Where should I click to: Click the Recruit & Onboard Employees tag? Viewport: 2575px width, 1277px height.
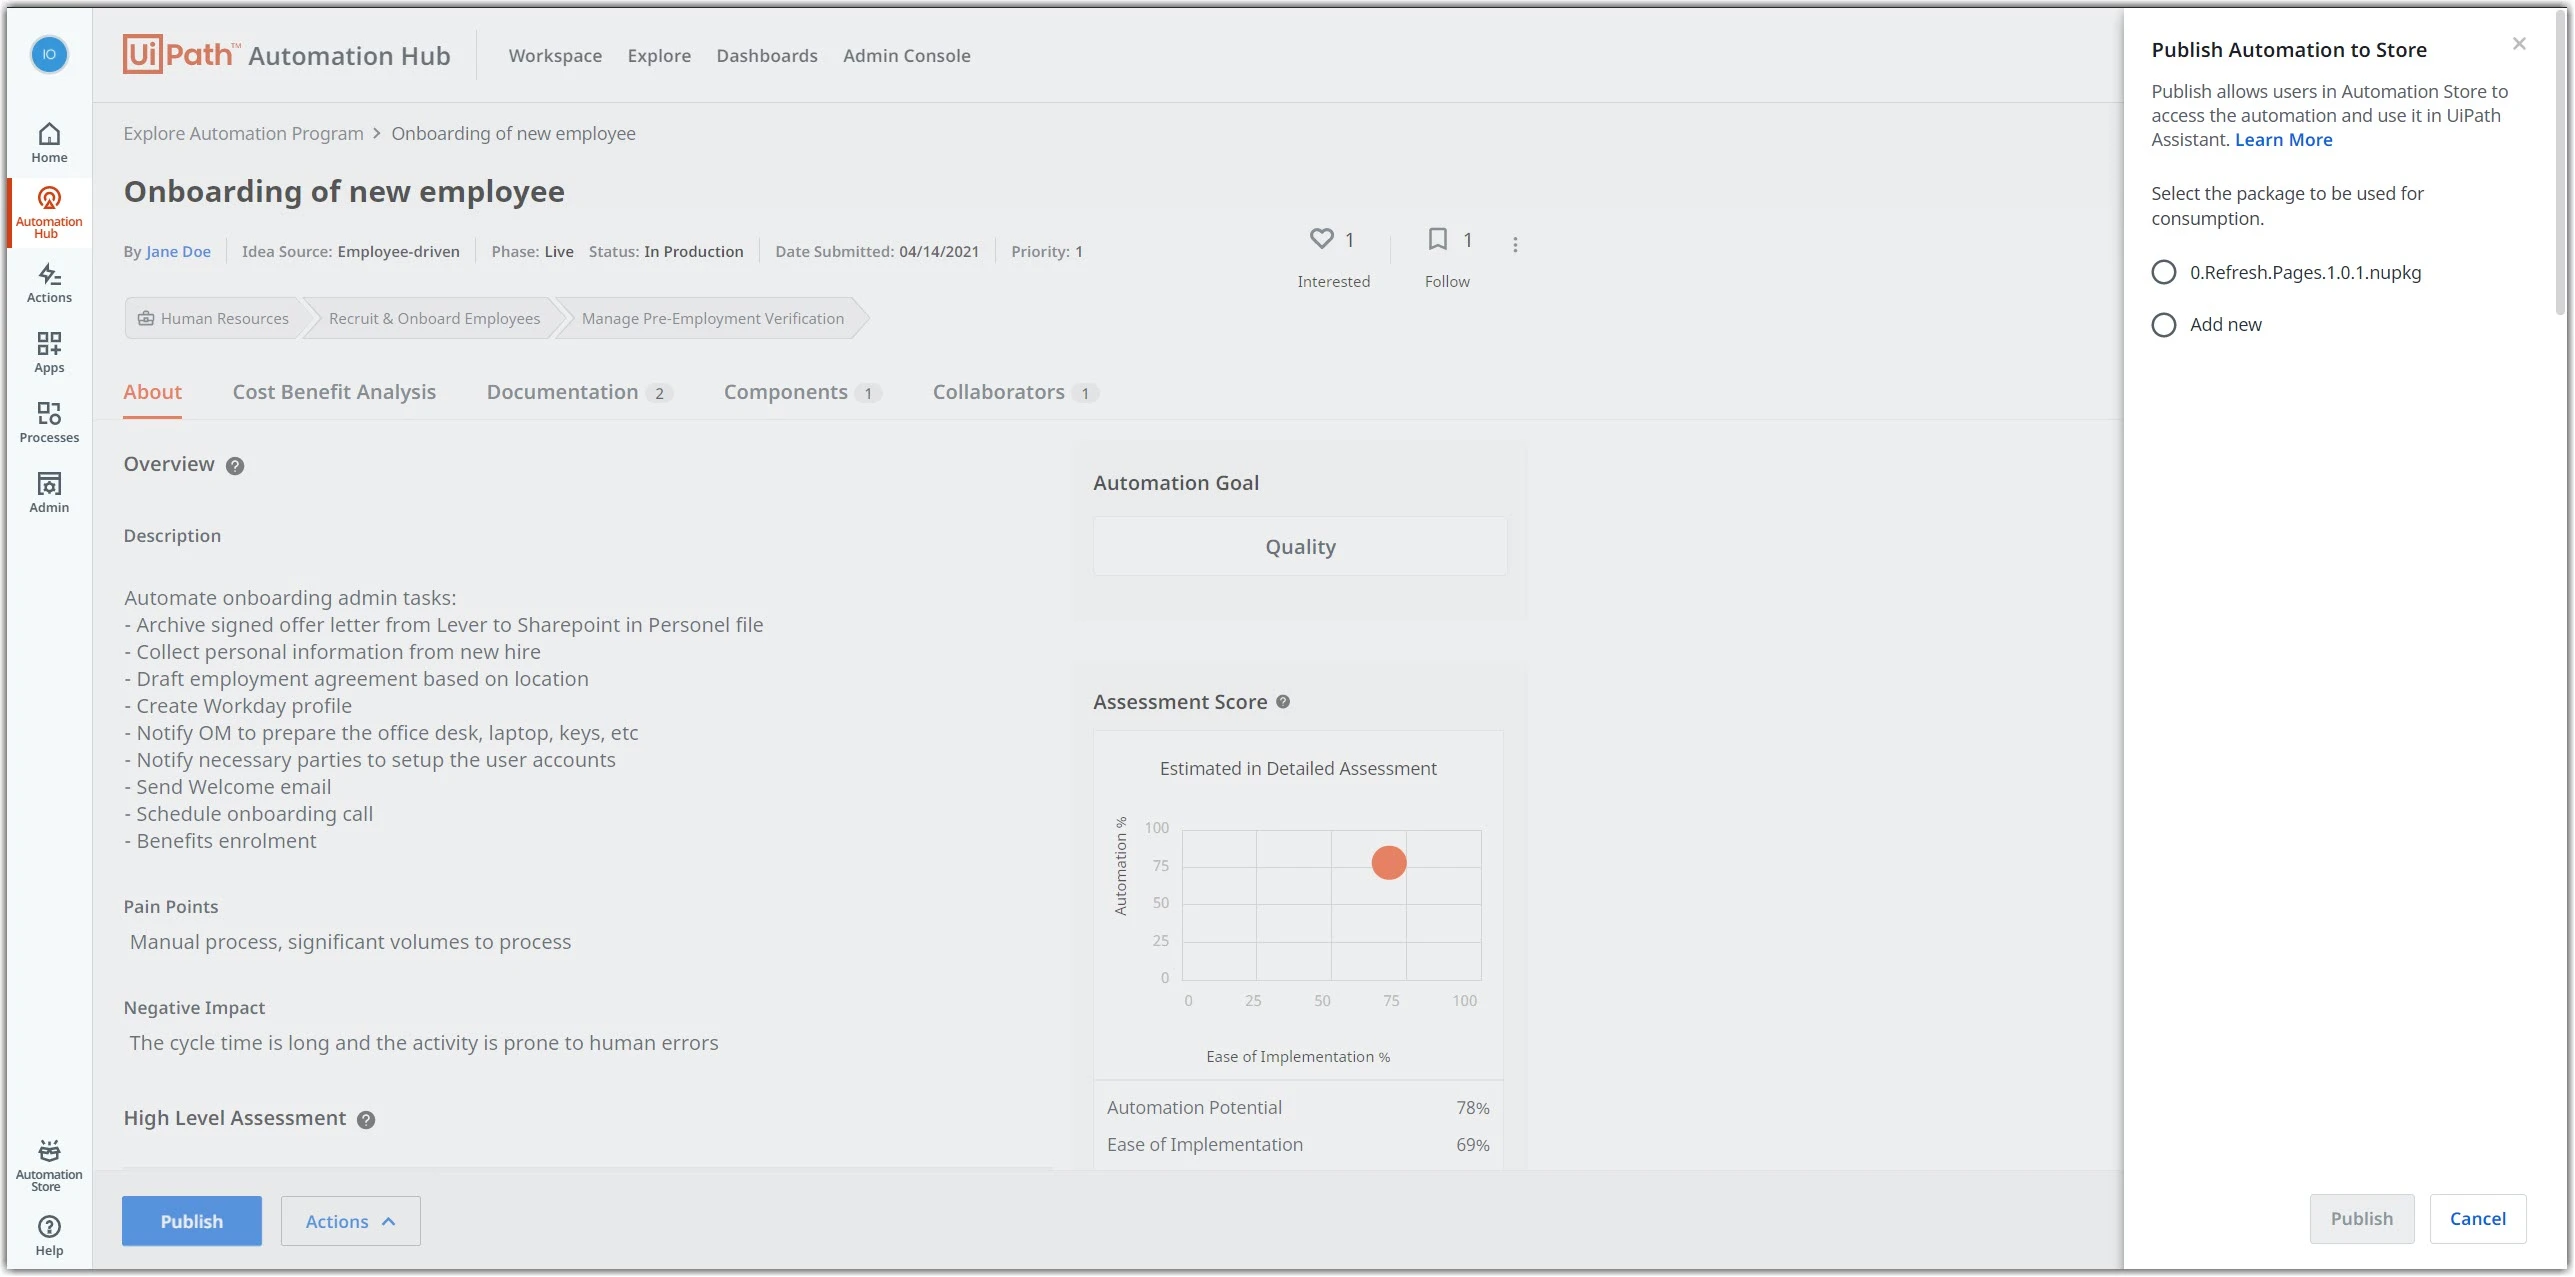coord(434,319)
